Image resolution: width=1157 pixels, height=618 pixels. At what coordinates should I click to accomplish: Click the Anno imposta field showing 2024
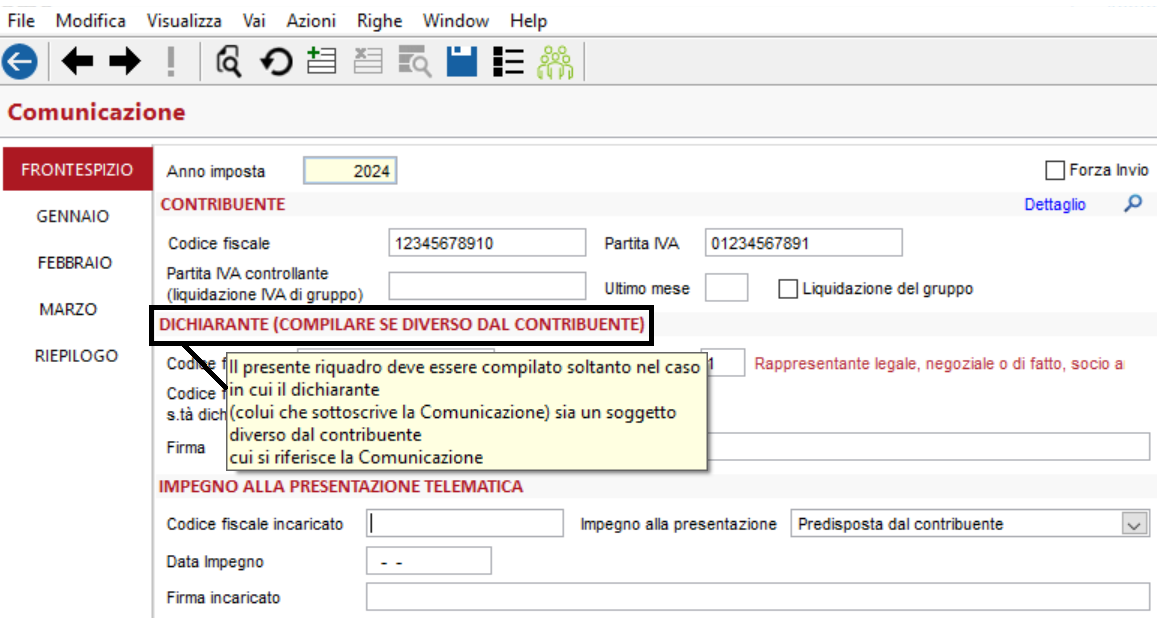350,171
